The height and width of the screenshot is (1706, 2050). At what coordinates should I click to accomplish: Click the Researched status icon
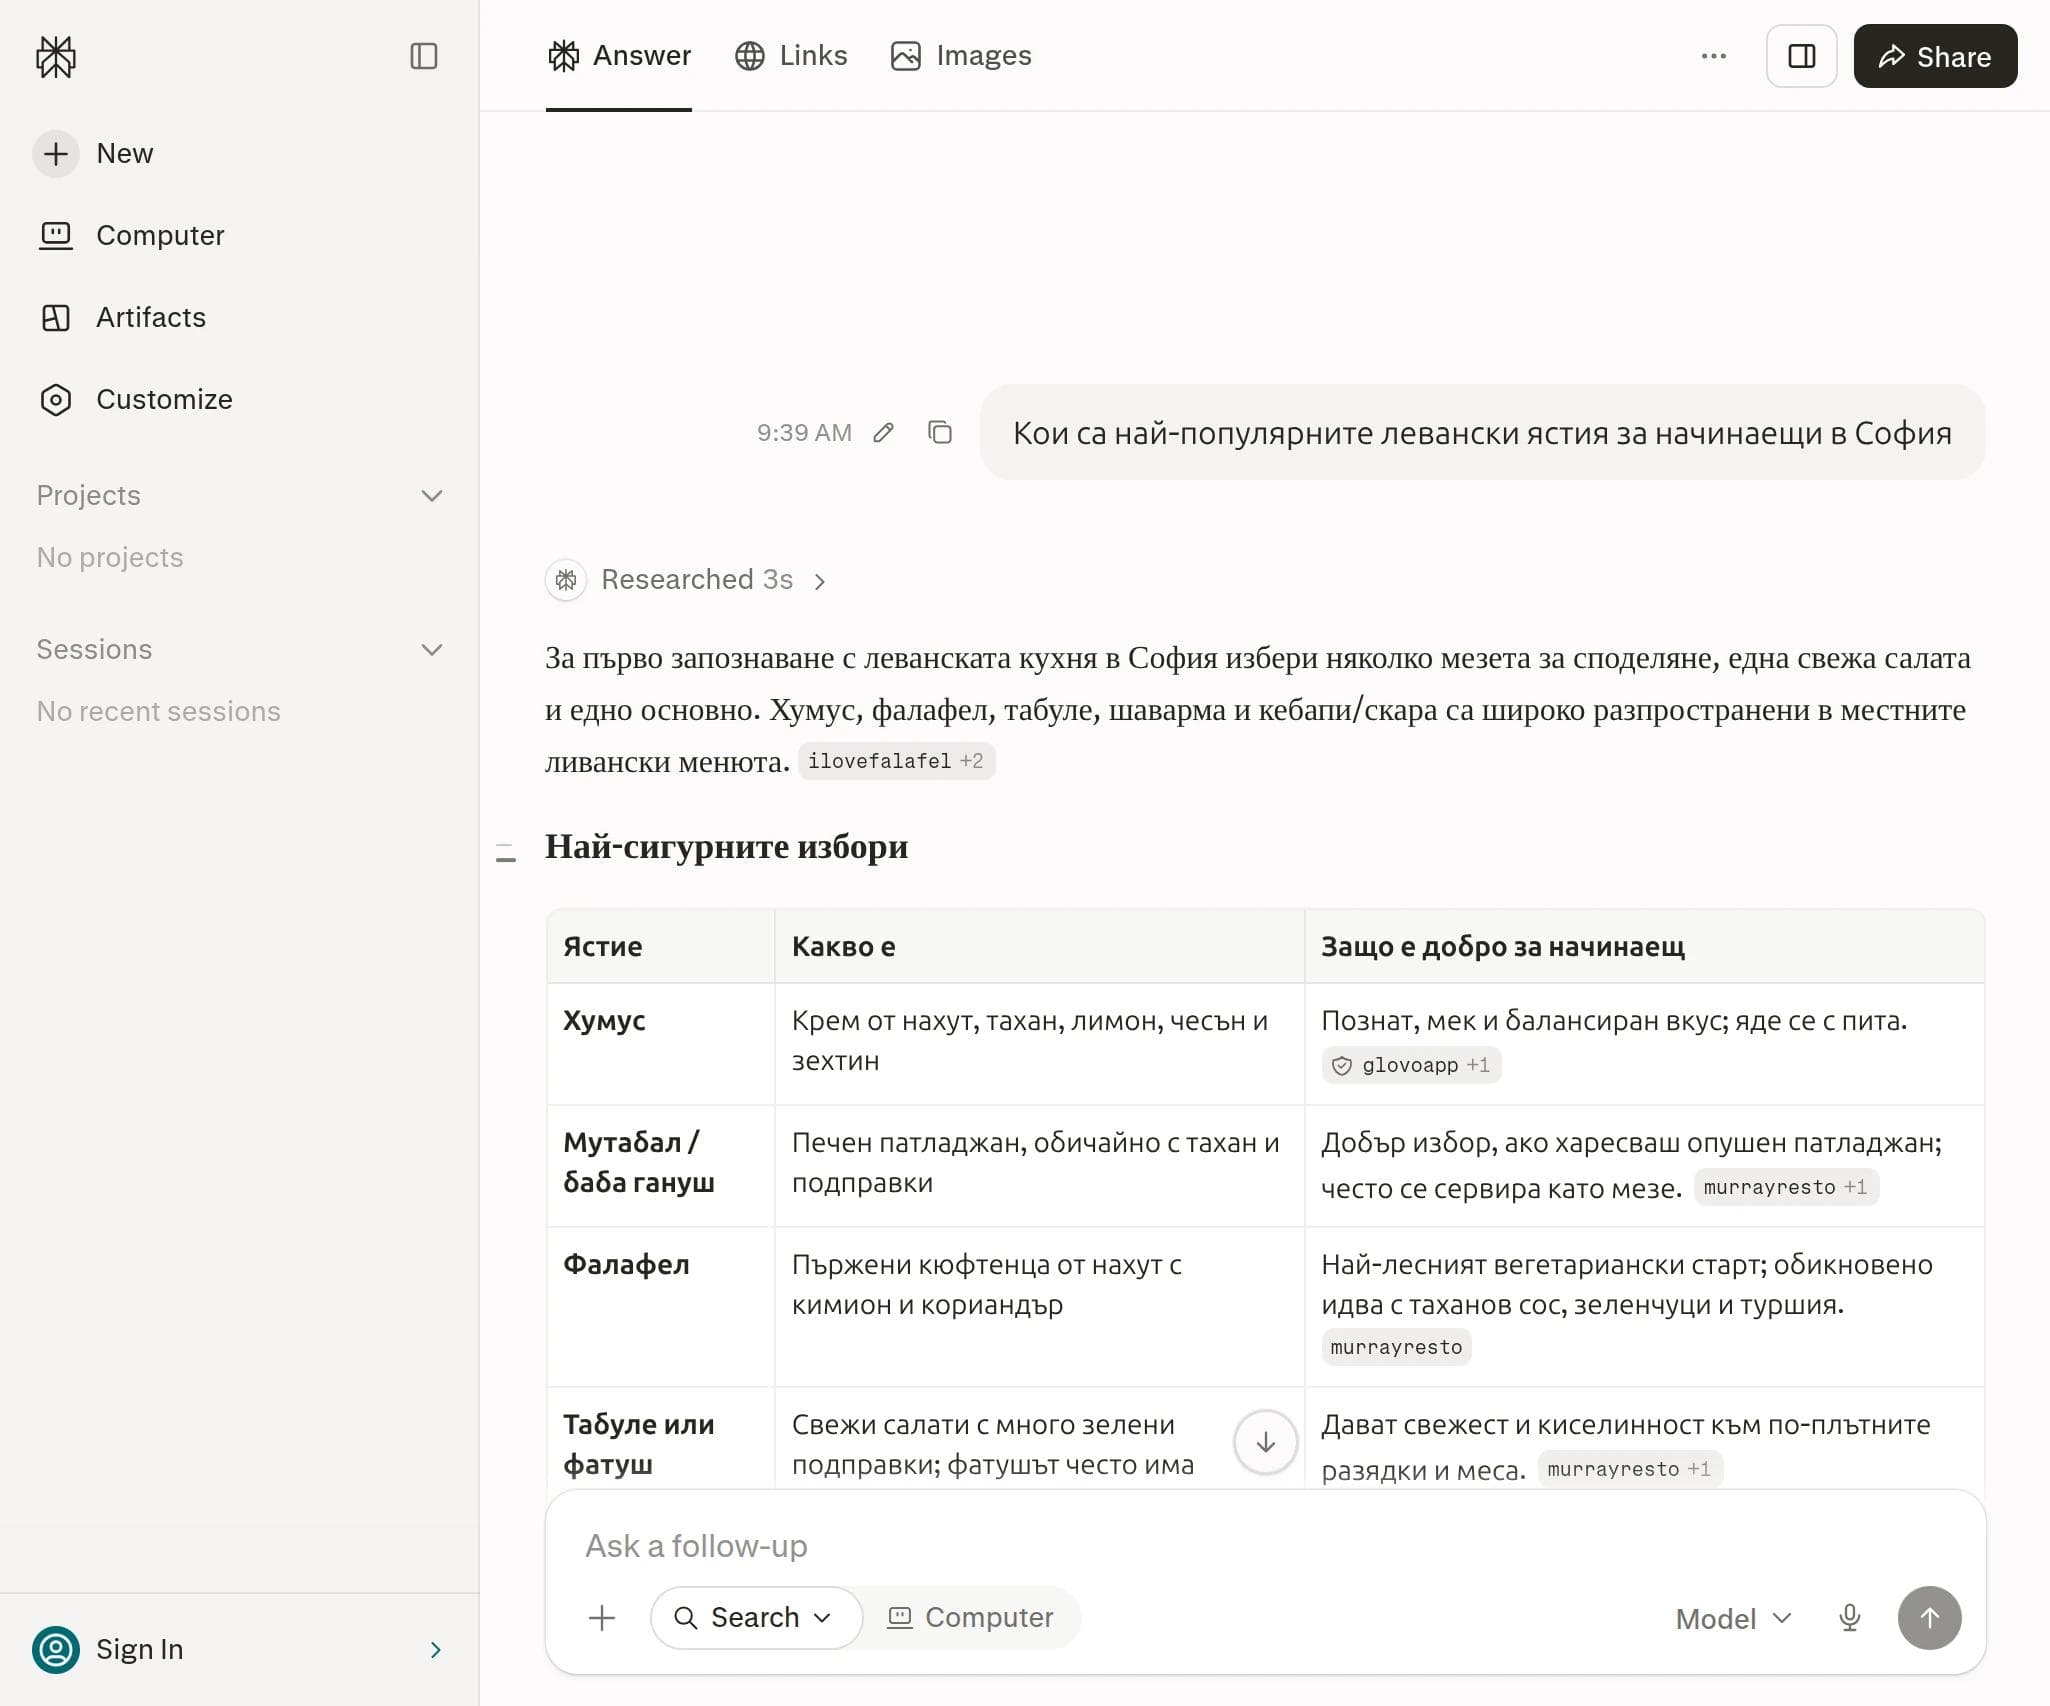click(x=566, y=580)
